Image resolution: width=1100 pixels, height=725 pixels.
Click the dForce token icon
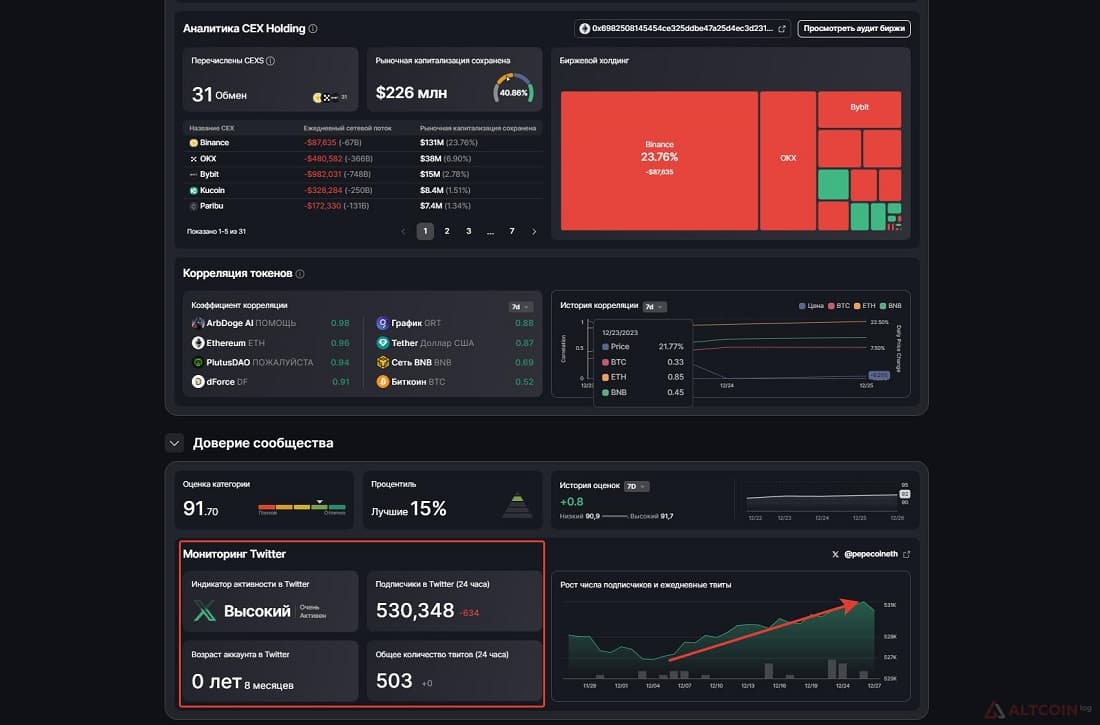pos(198,382)
